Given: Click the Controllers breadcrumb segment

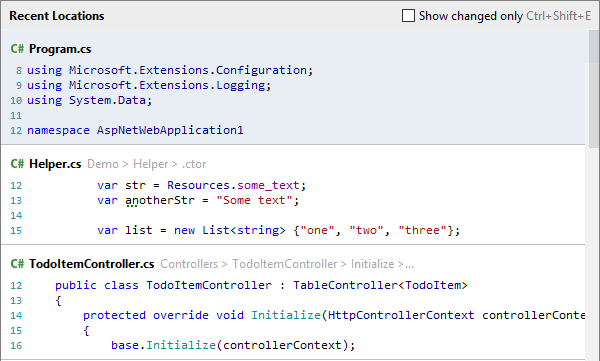Looking at the screenshot, I should pyautogui.click(x=189, y=264).
